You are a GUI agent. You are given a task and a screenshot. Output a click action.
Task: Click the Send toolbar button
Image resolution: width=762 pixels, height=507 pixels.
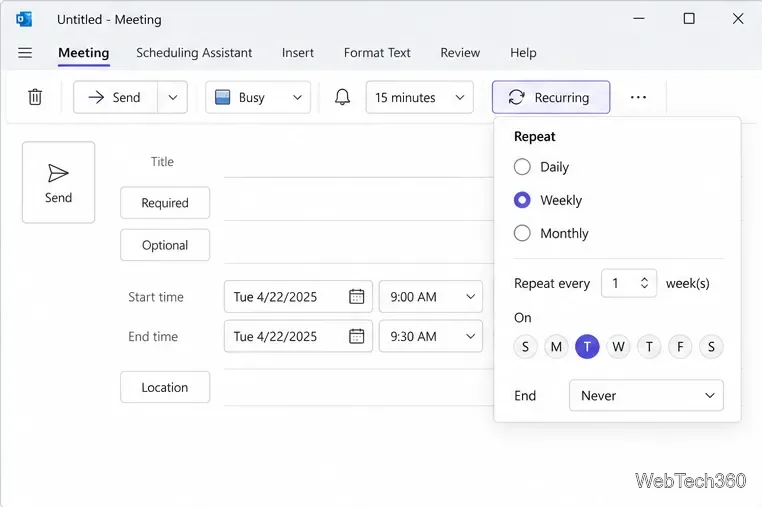coord(116,97)
